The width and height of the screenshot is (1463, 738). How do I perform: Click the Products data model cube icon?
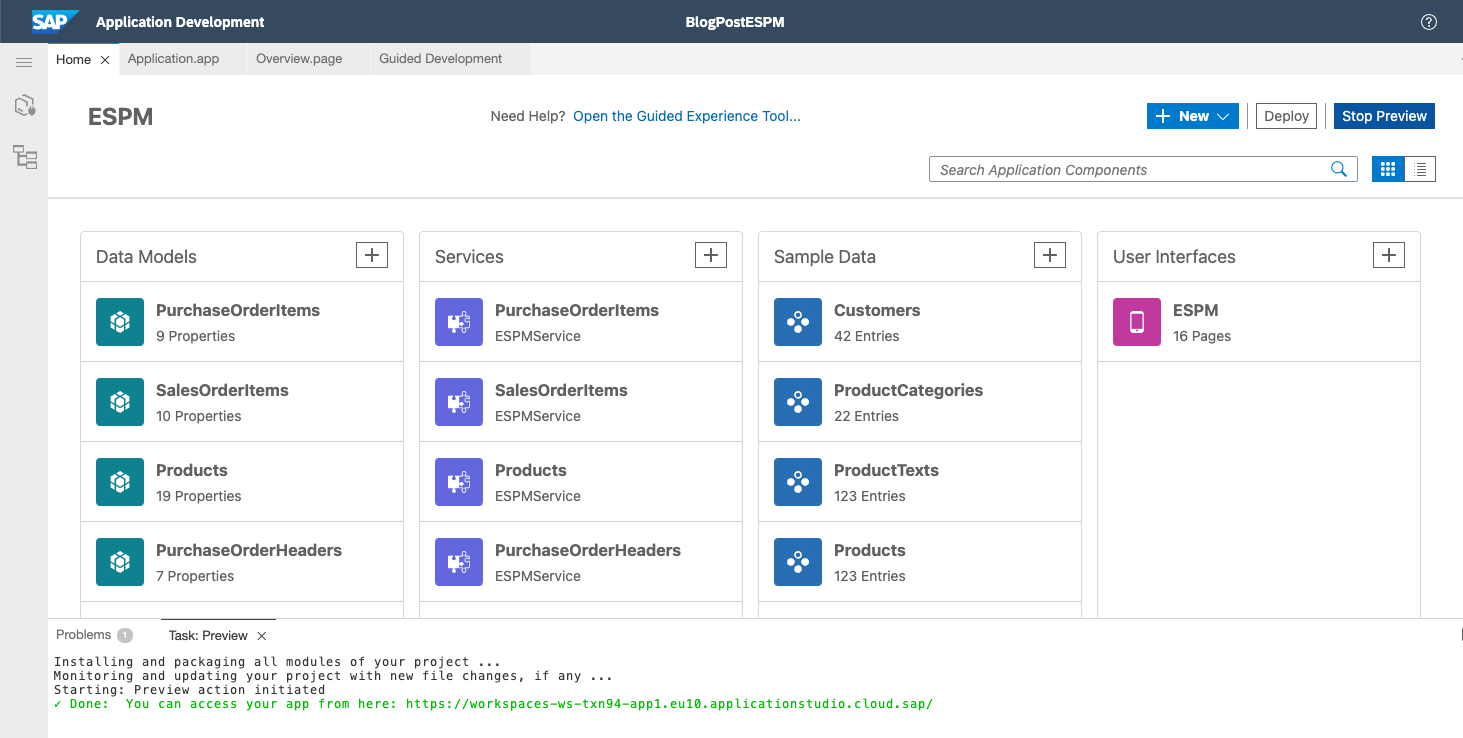[x=119, y=481]
